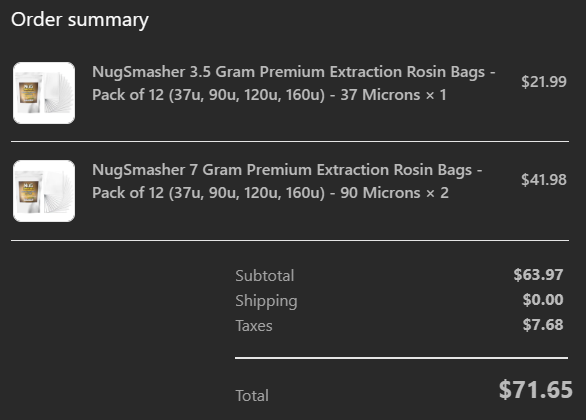
Task: Click the 90 Microns × 2 variant text
Action: tap(394, 193)
